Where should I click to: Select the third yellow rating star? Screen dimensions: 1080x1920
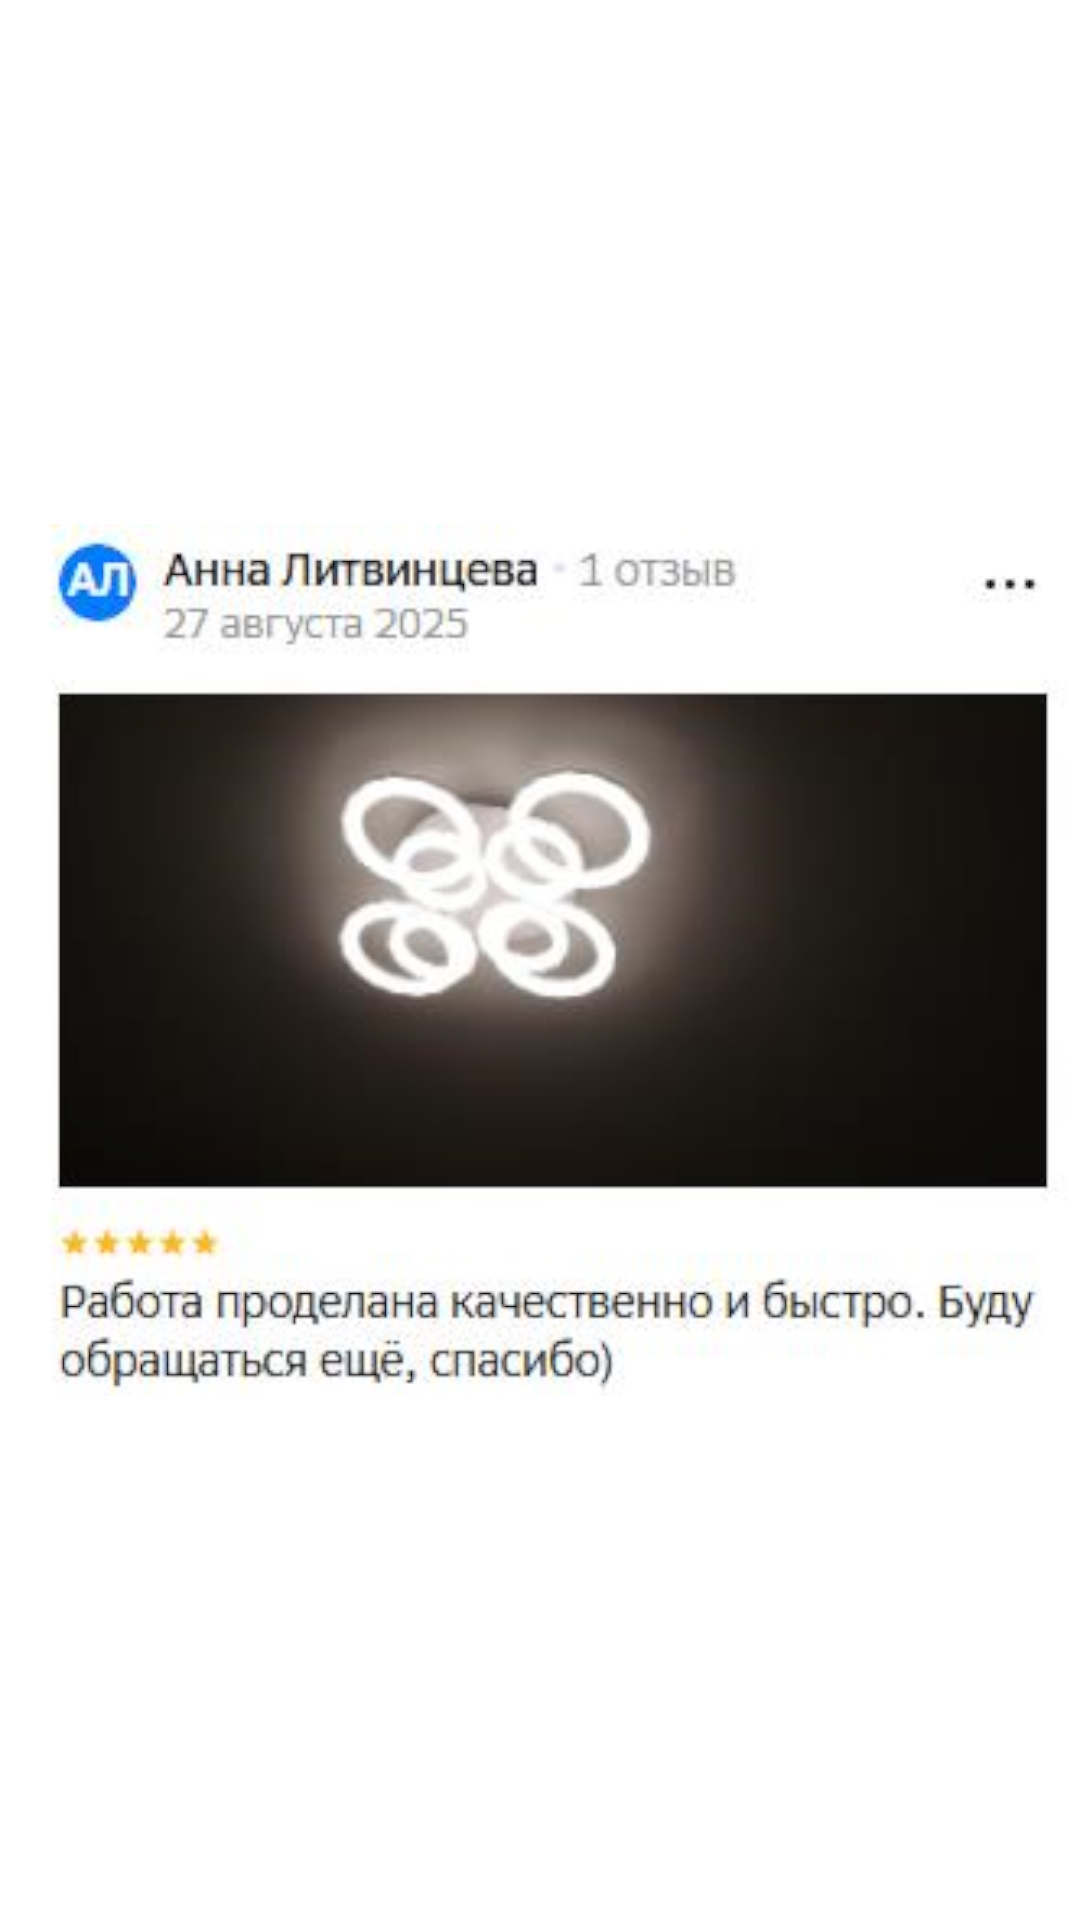click(x=140, y=1243)
